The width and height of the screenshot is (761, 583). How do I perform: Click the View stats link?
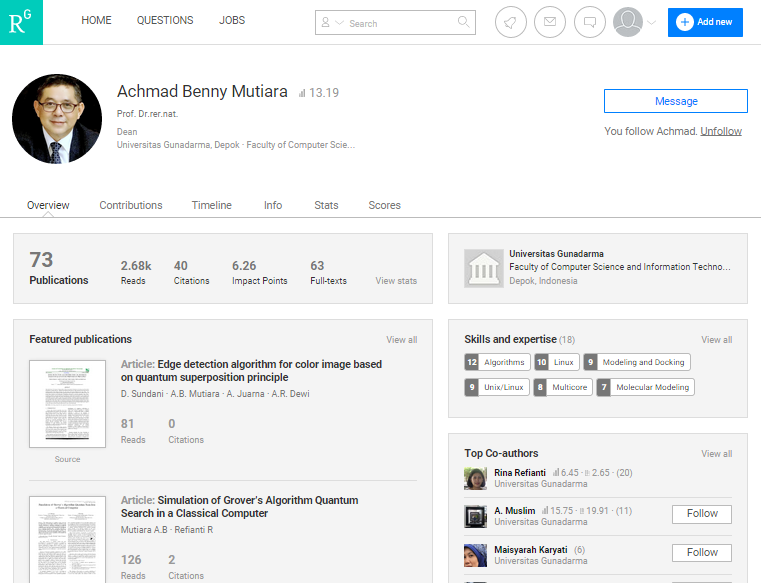point(396,281)
